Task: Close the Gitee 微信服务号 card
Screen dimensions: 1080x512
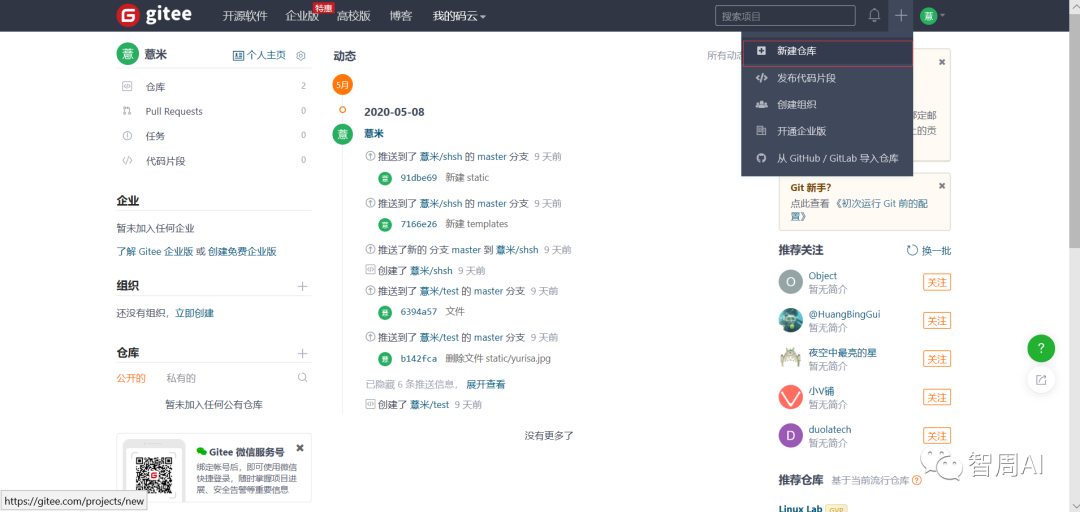Action: (x=300, y=448)
